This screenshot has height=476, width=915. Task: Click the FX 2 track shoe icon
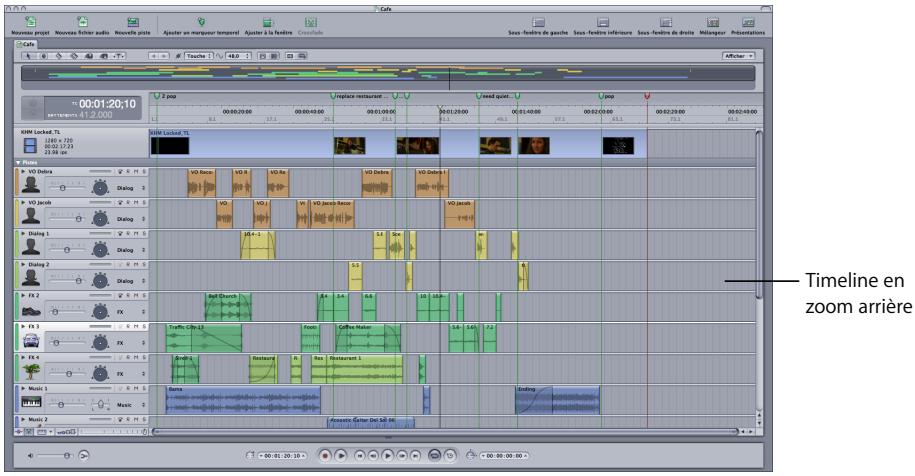[31, 311]
